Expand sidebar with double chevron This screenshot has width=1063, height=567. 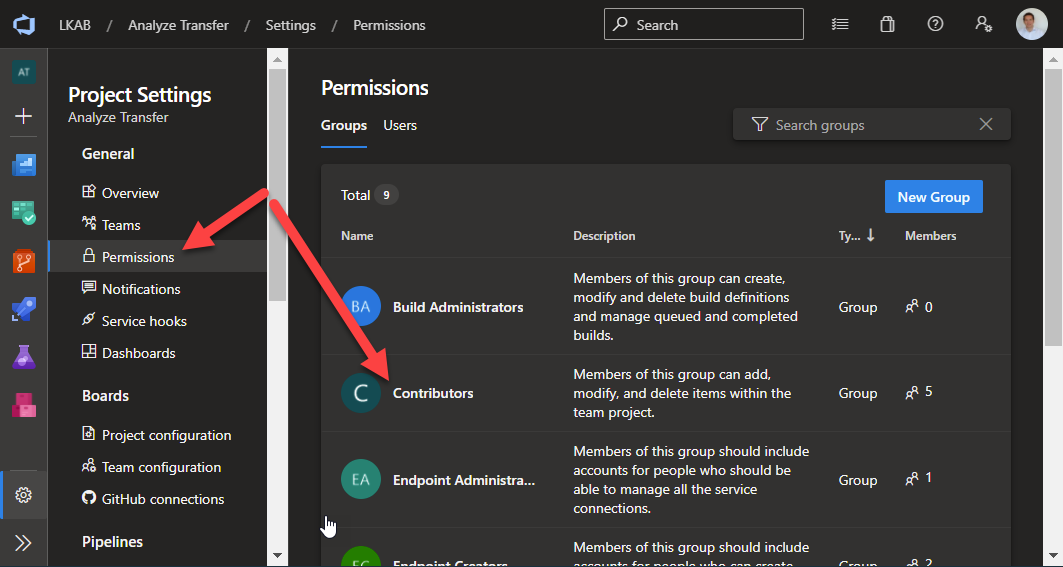24,543
